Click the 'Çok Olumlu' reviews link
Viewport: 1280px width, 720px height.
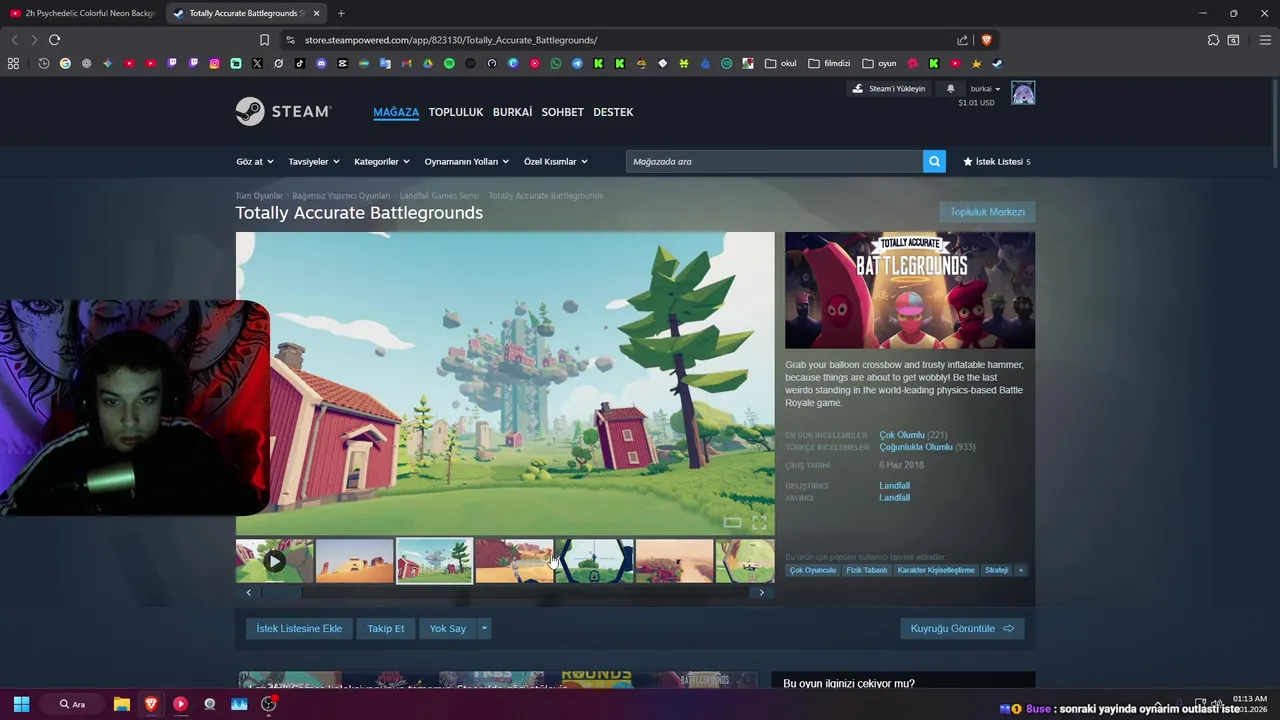[x=902, y=435]
